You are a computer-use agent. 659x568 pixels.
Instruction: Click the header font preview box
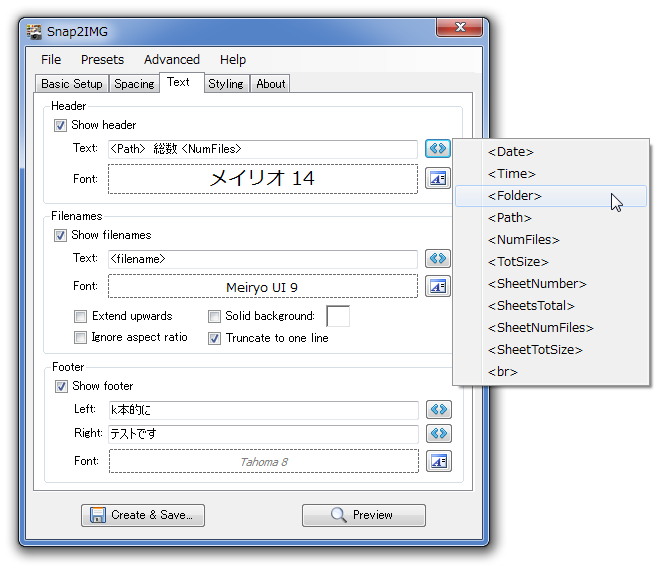pyautogui.click(x=263, y=179)
